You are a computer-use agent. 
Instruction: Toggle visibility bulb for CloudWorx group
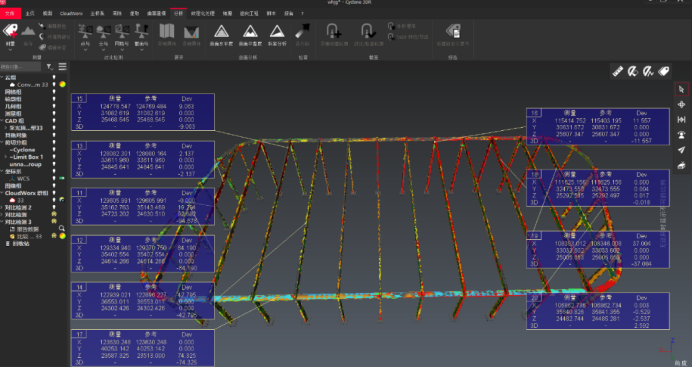click(54, 193)
